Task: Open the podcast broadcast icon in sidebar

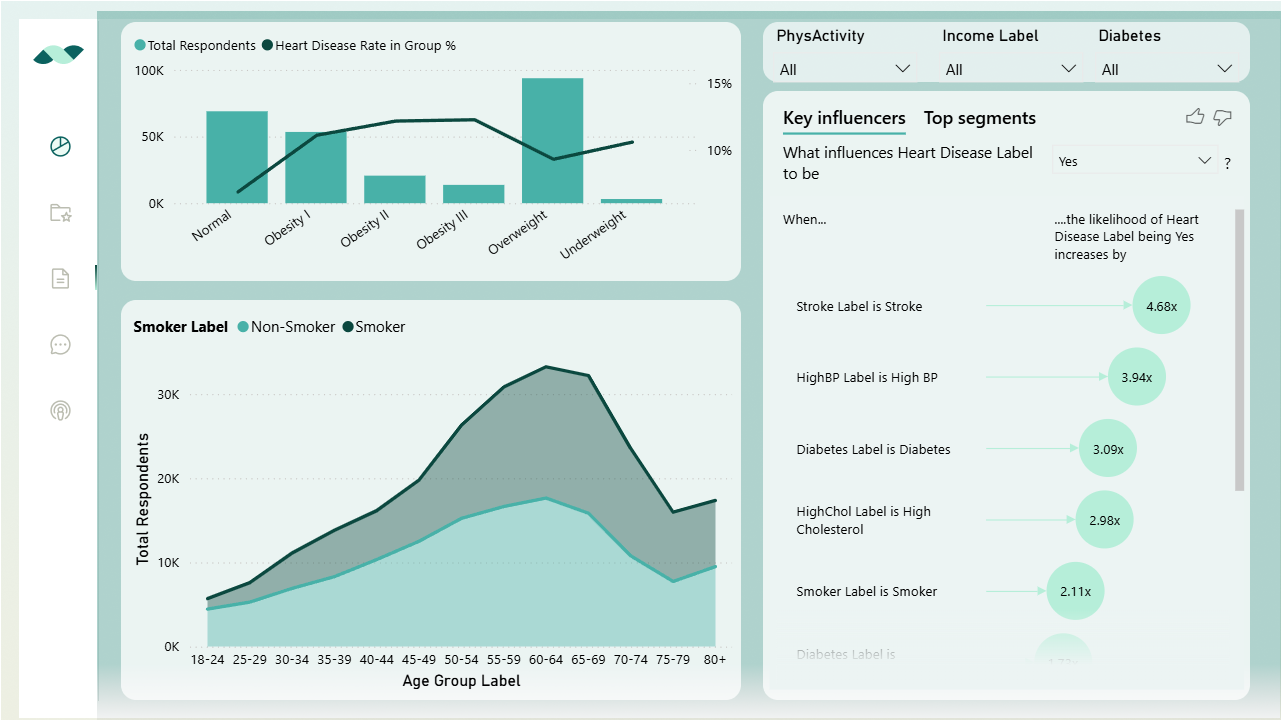Action: tap(60, 411)
